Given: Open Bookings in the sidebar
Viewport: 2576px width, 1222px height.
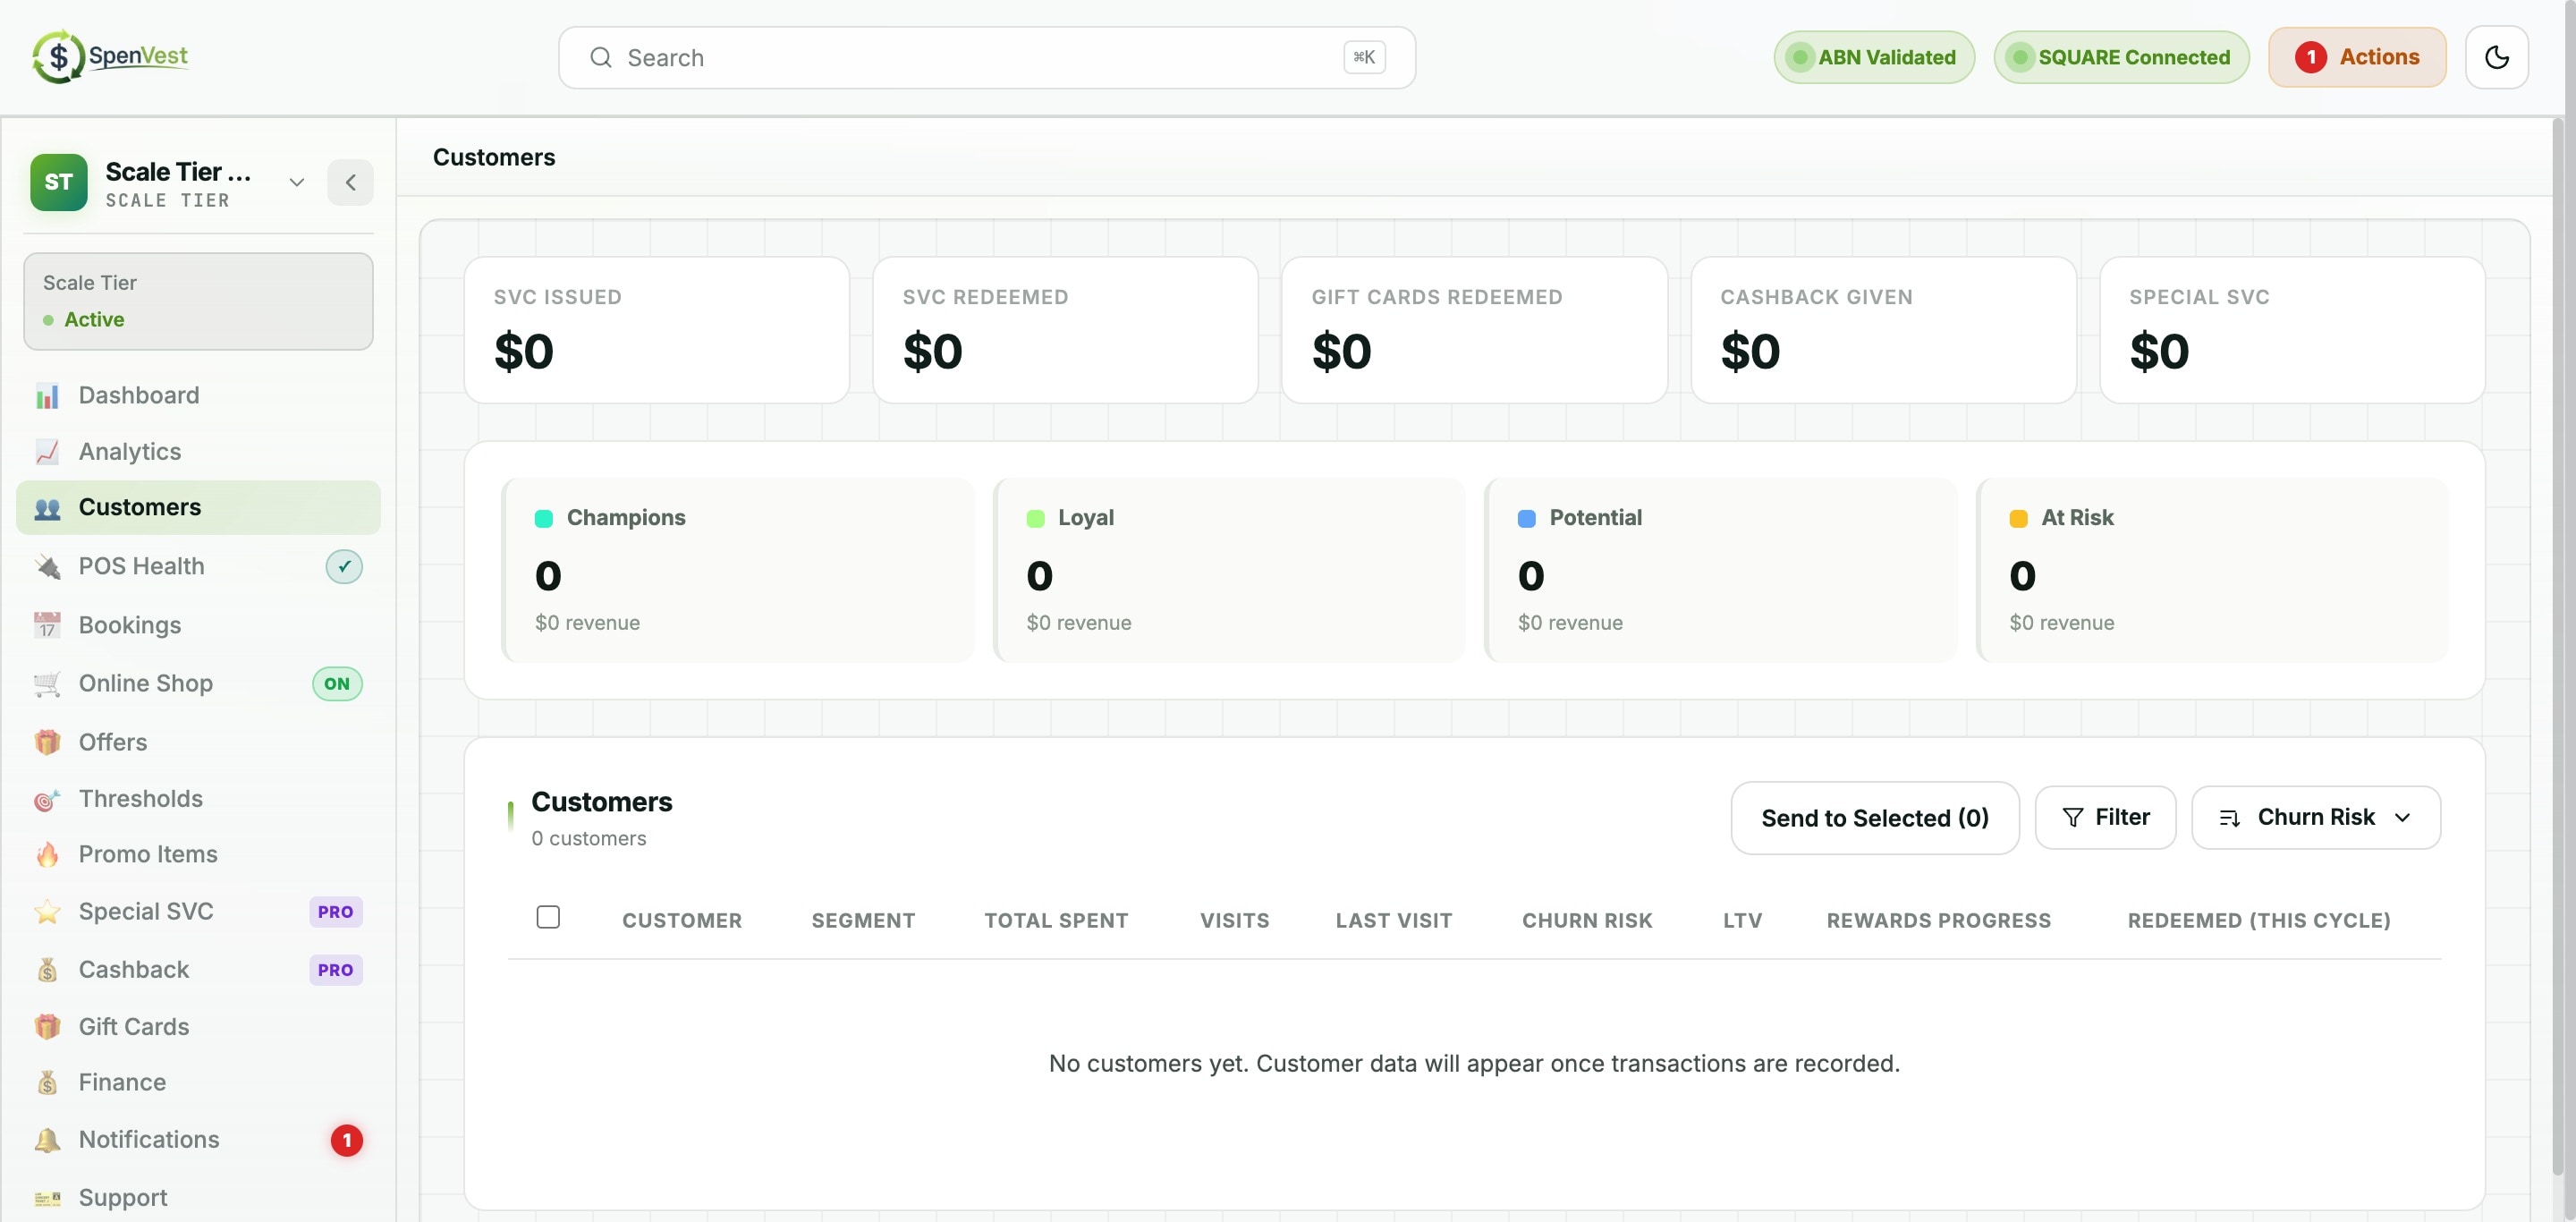Looking at the screenshot, I should tap(198, 625).
